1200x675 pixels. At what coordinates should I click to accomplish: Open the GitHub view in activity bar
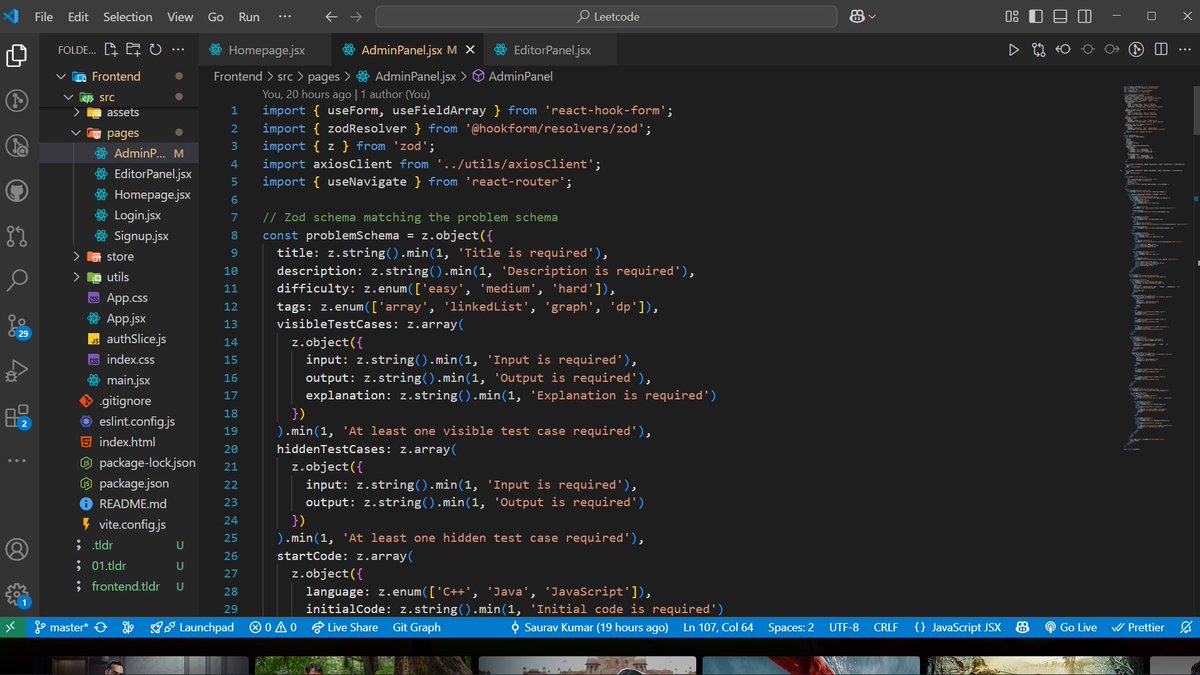[16, 190]
